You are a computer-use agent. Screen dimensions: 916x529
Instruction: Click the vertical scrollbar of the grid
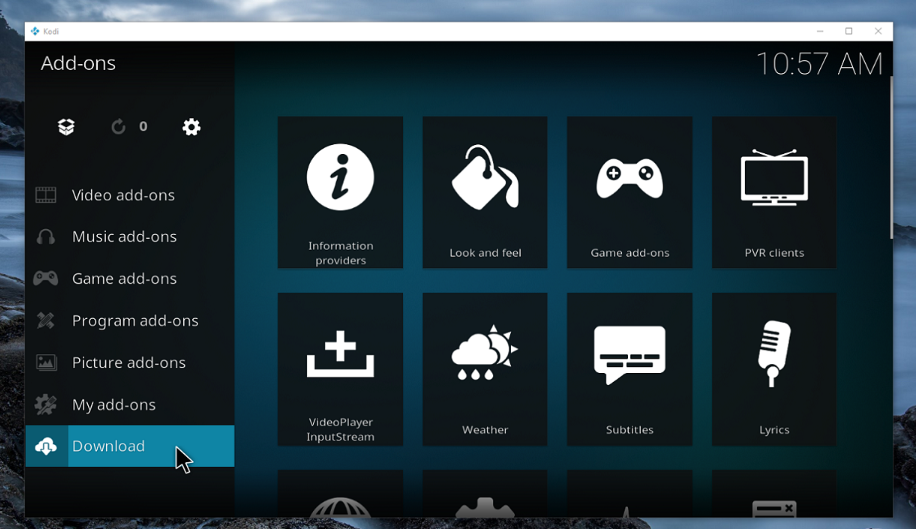point(891,158)
